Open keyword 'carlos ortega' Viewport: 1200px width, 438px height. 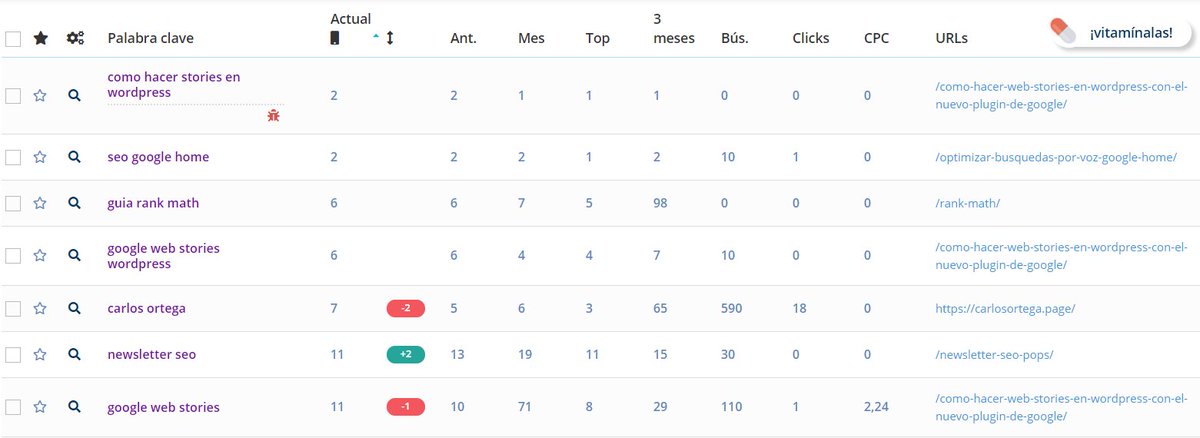[x=146, y=309]
